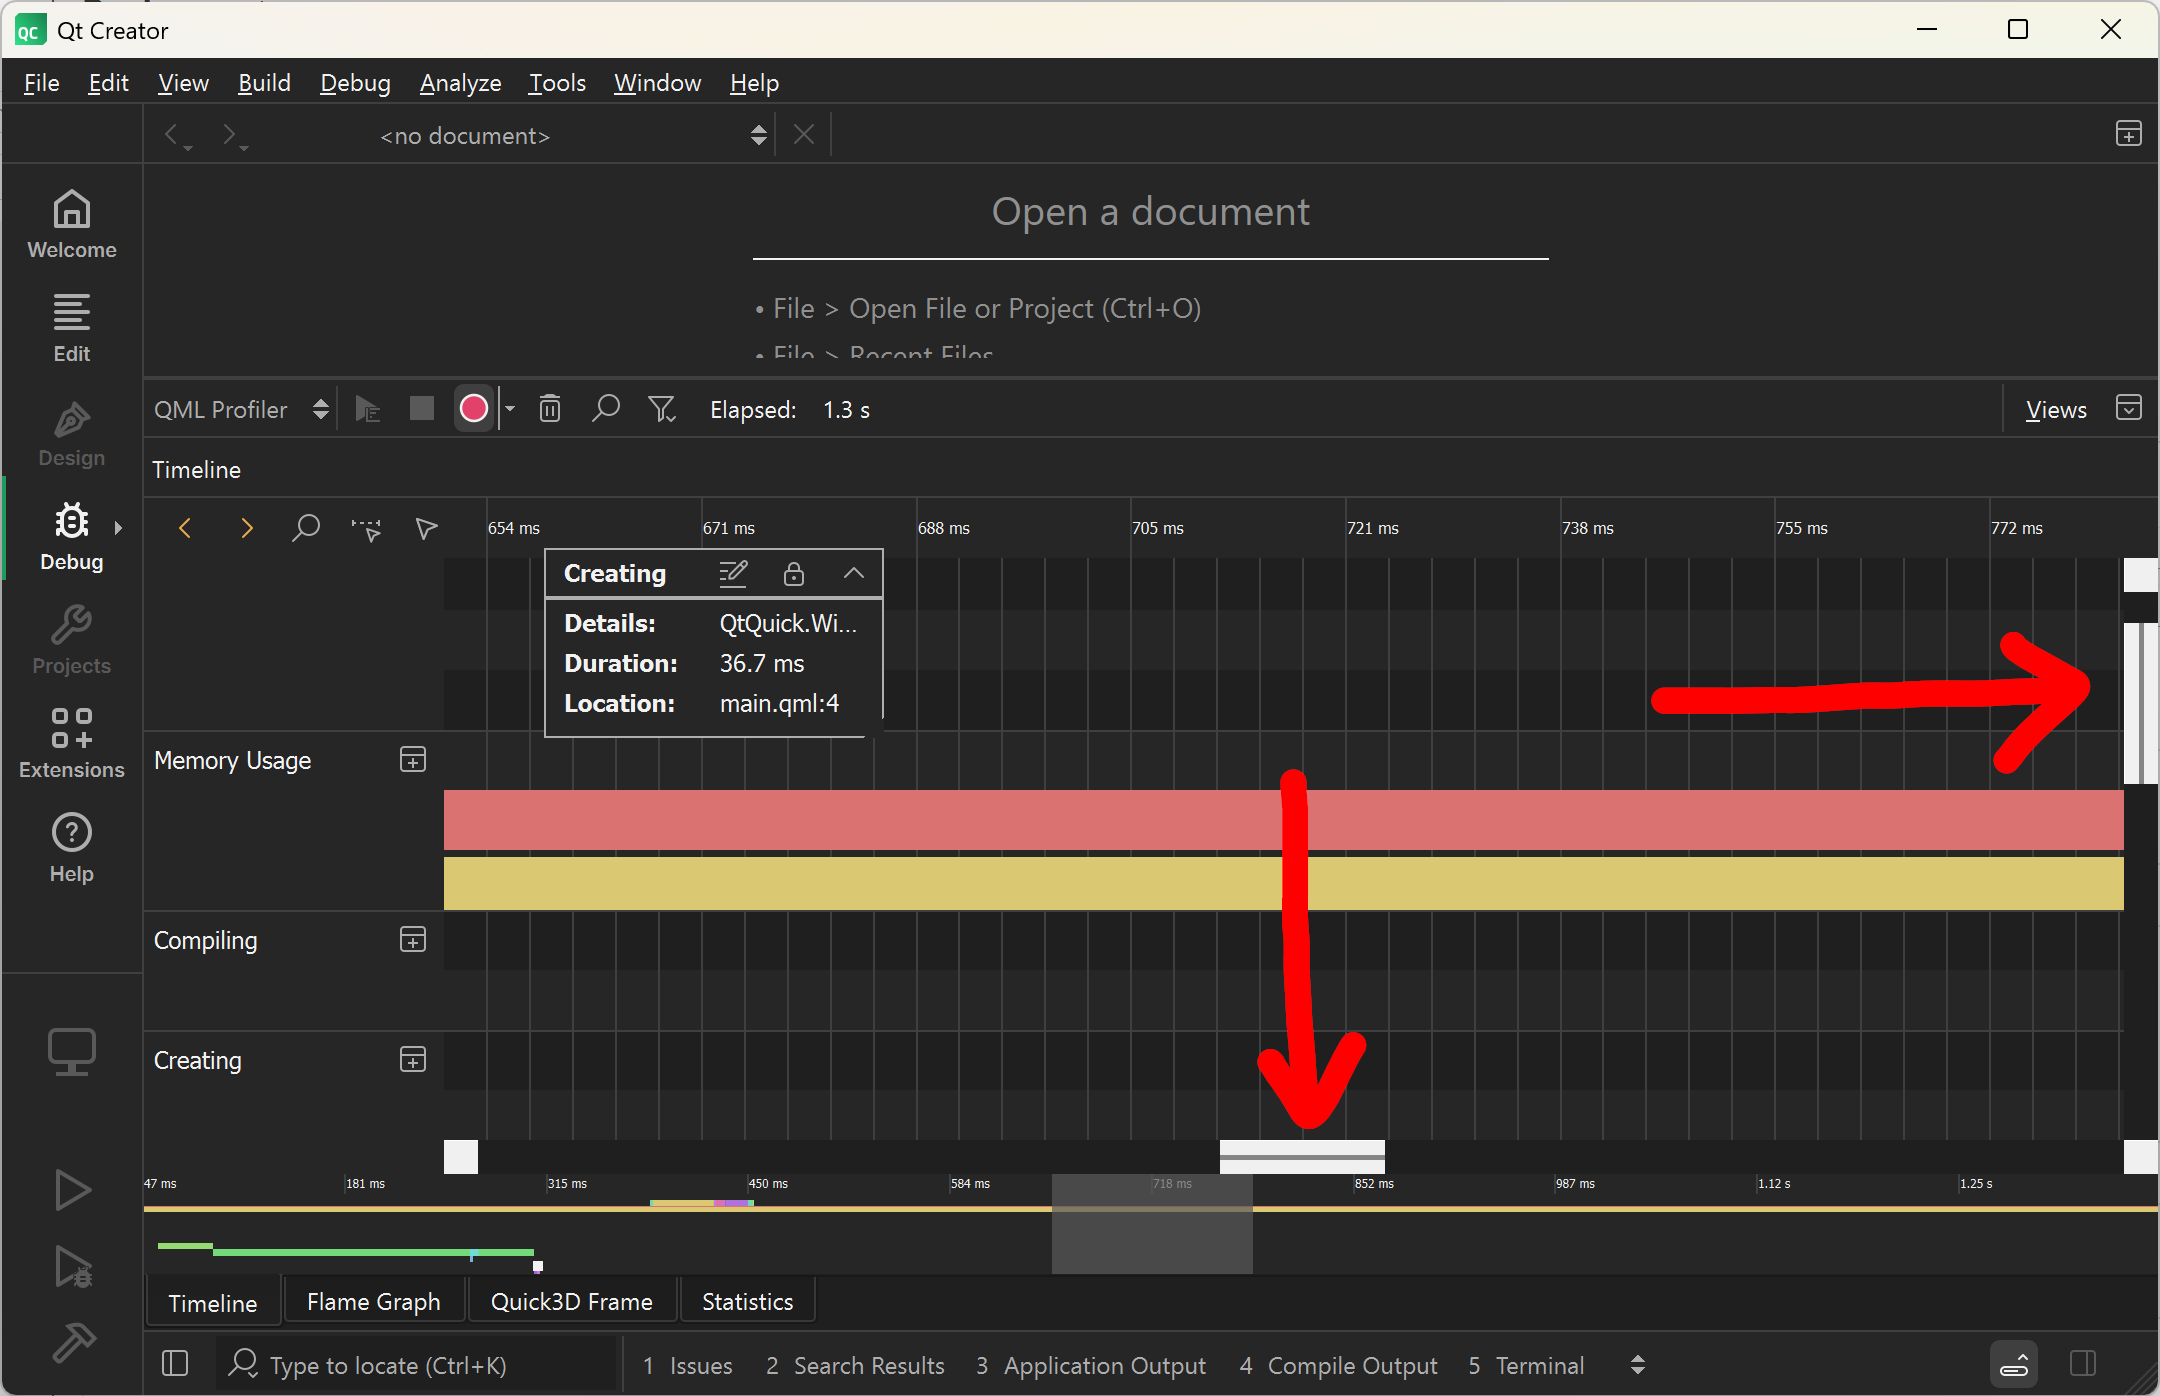Click the horizontal timeline scrollbar handle
Screen dimensions: 2160x1396
[1302, 1157]
